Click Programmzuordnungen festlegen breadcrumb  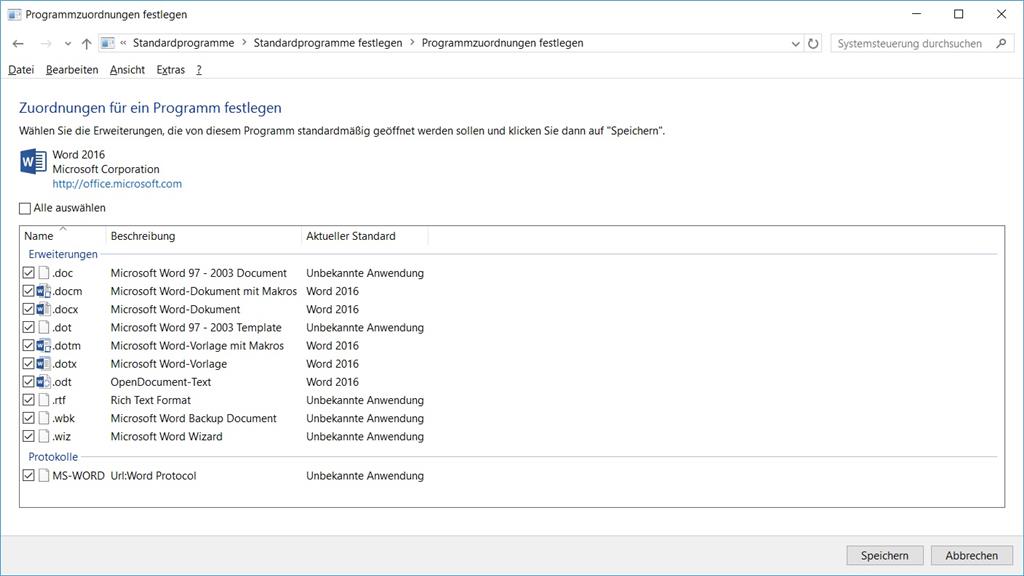pyautogui.click(x=502, y=43)
